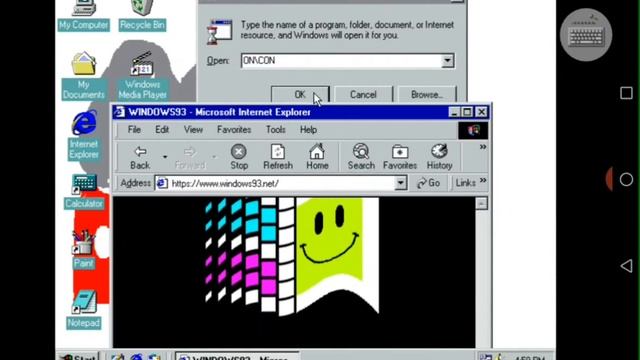
Task: Launch Windows Media Player shortcut
Action: (142, 76)
